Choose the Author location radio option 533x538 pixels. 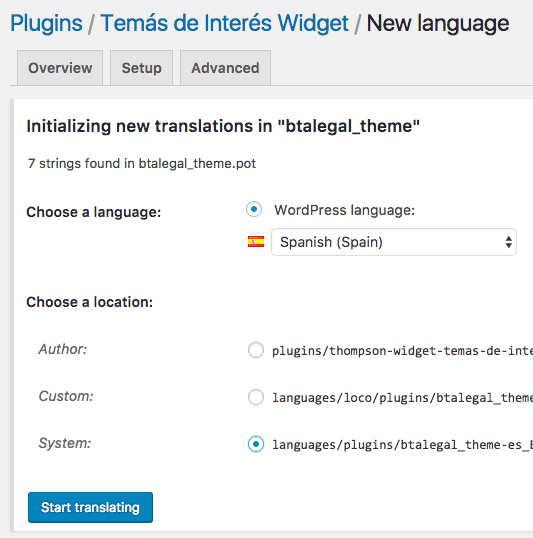(256, 350)
